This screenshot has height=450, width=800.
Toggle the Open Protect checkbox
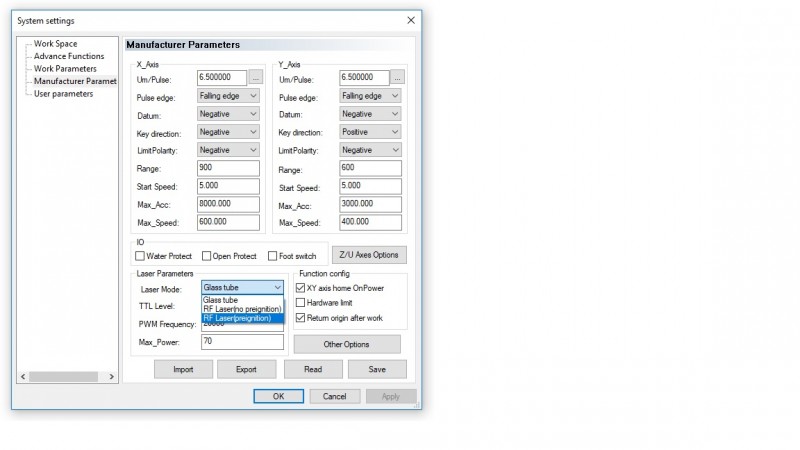click(207, 256)
